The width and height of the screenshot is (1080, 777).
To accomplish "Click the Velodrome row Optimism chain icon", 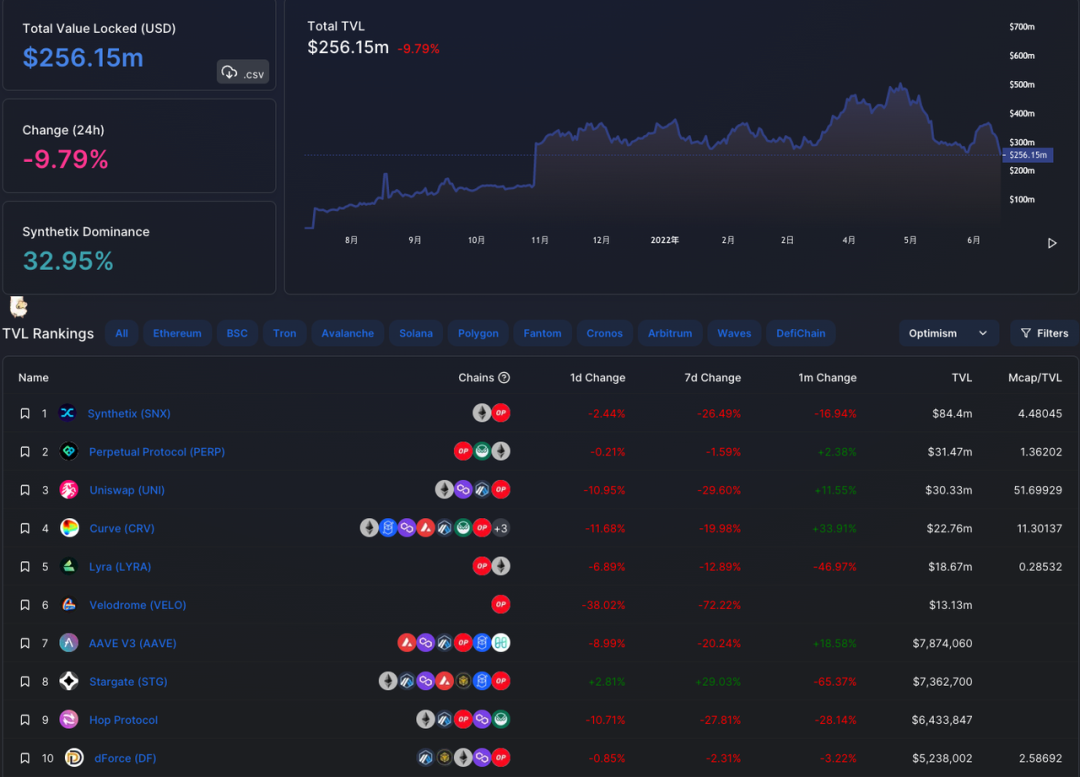I will tap(501, 605).
